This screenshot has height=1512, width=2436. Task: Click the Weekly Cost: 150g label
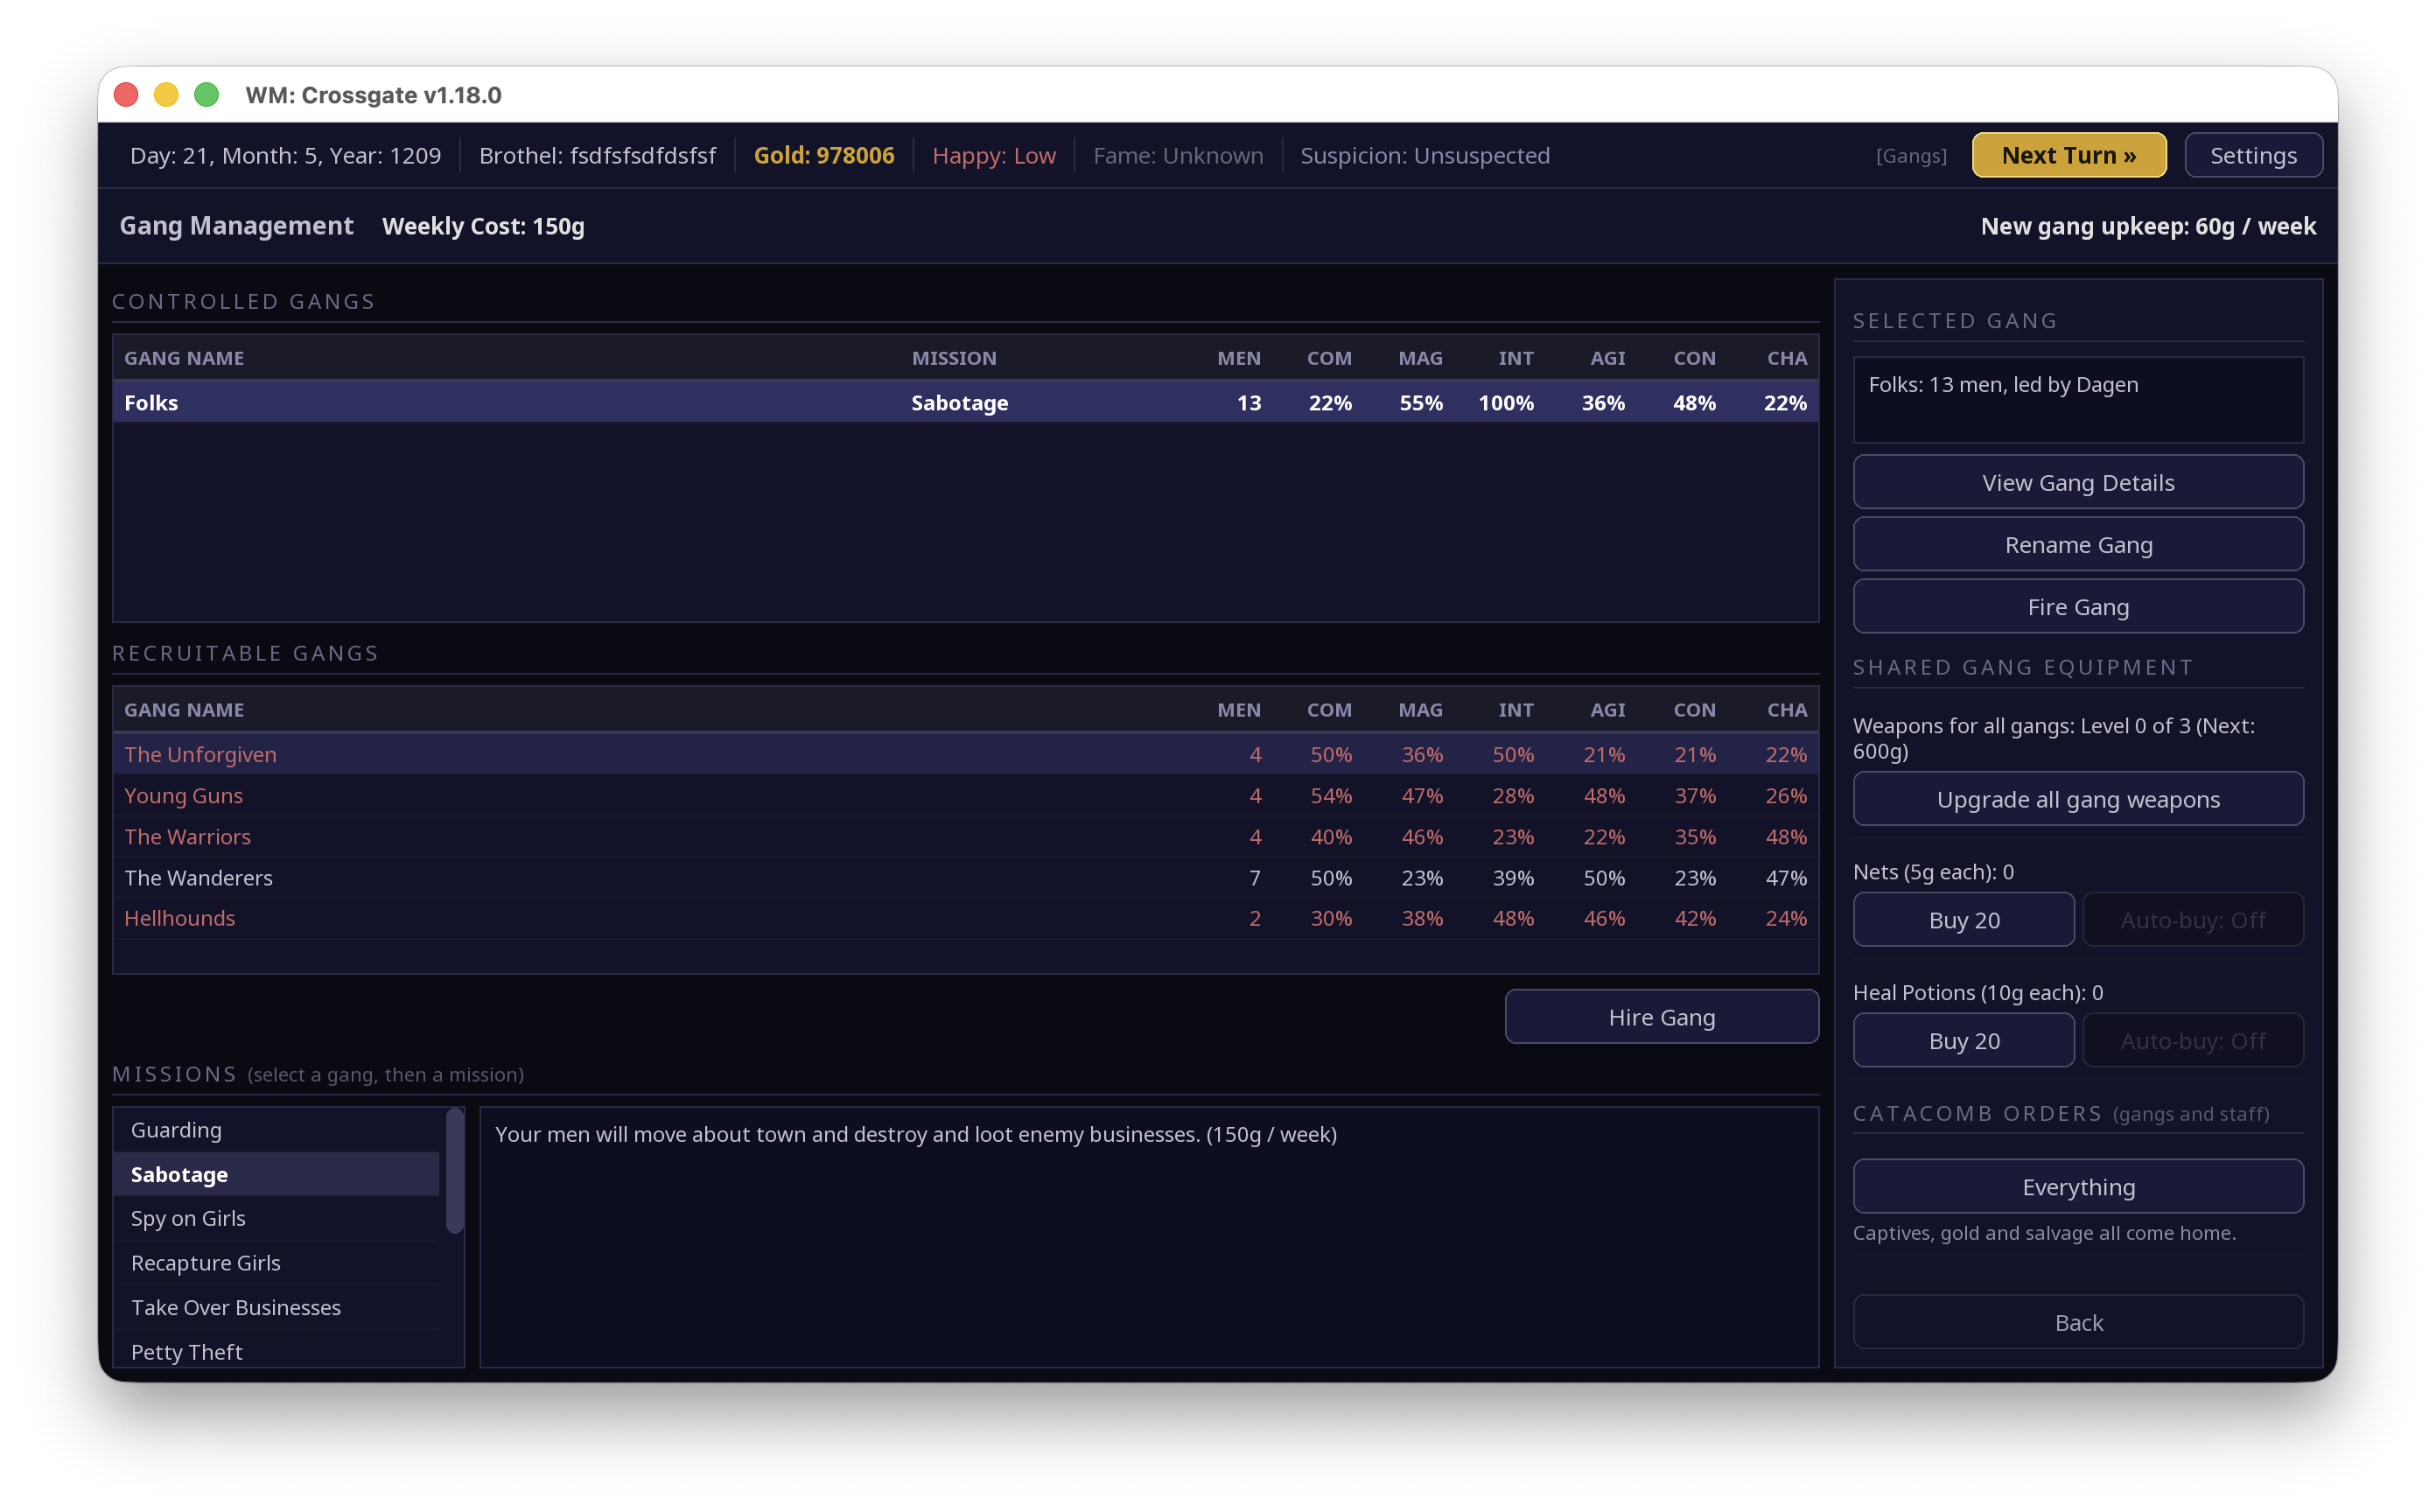pyautogui.click(x=483, y=225)
